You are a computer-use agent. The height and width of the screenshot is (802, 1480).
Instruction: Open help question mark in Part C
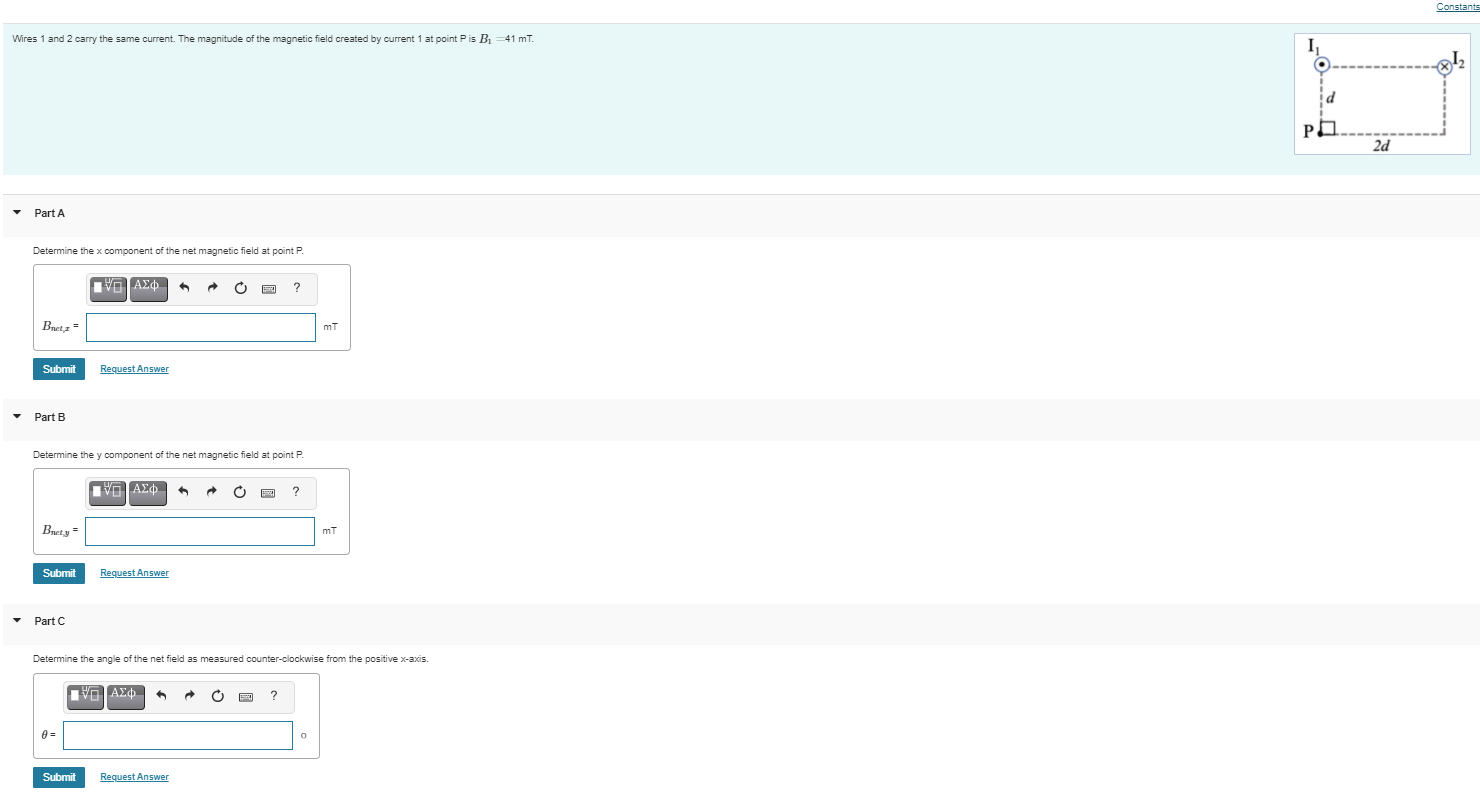(274, 695)
